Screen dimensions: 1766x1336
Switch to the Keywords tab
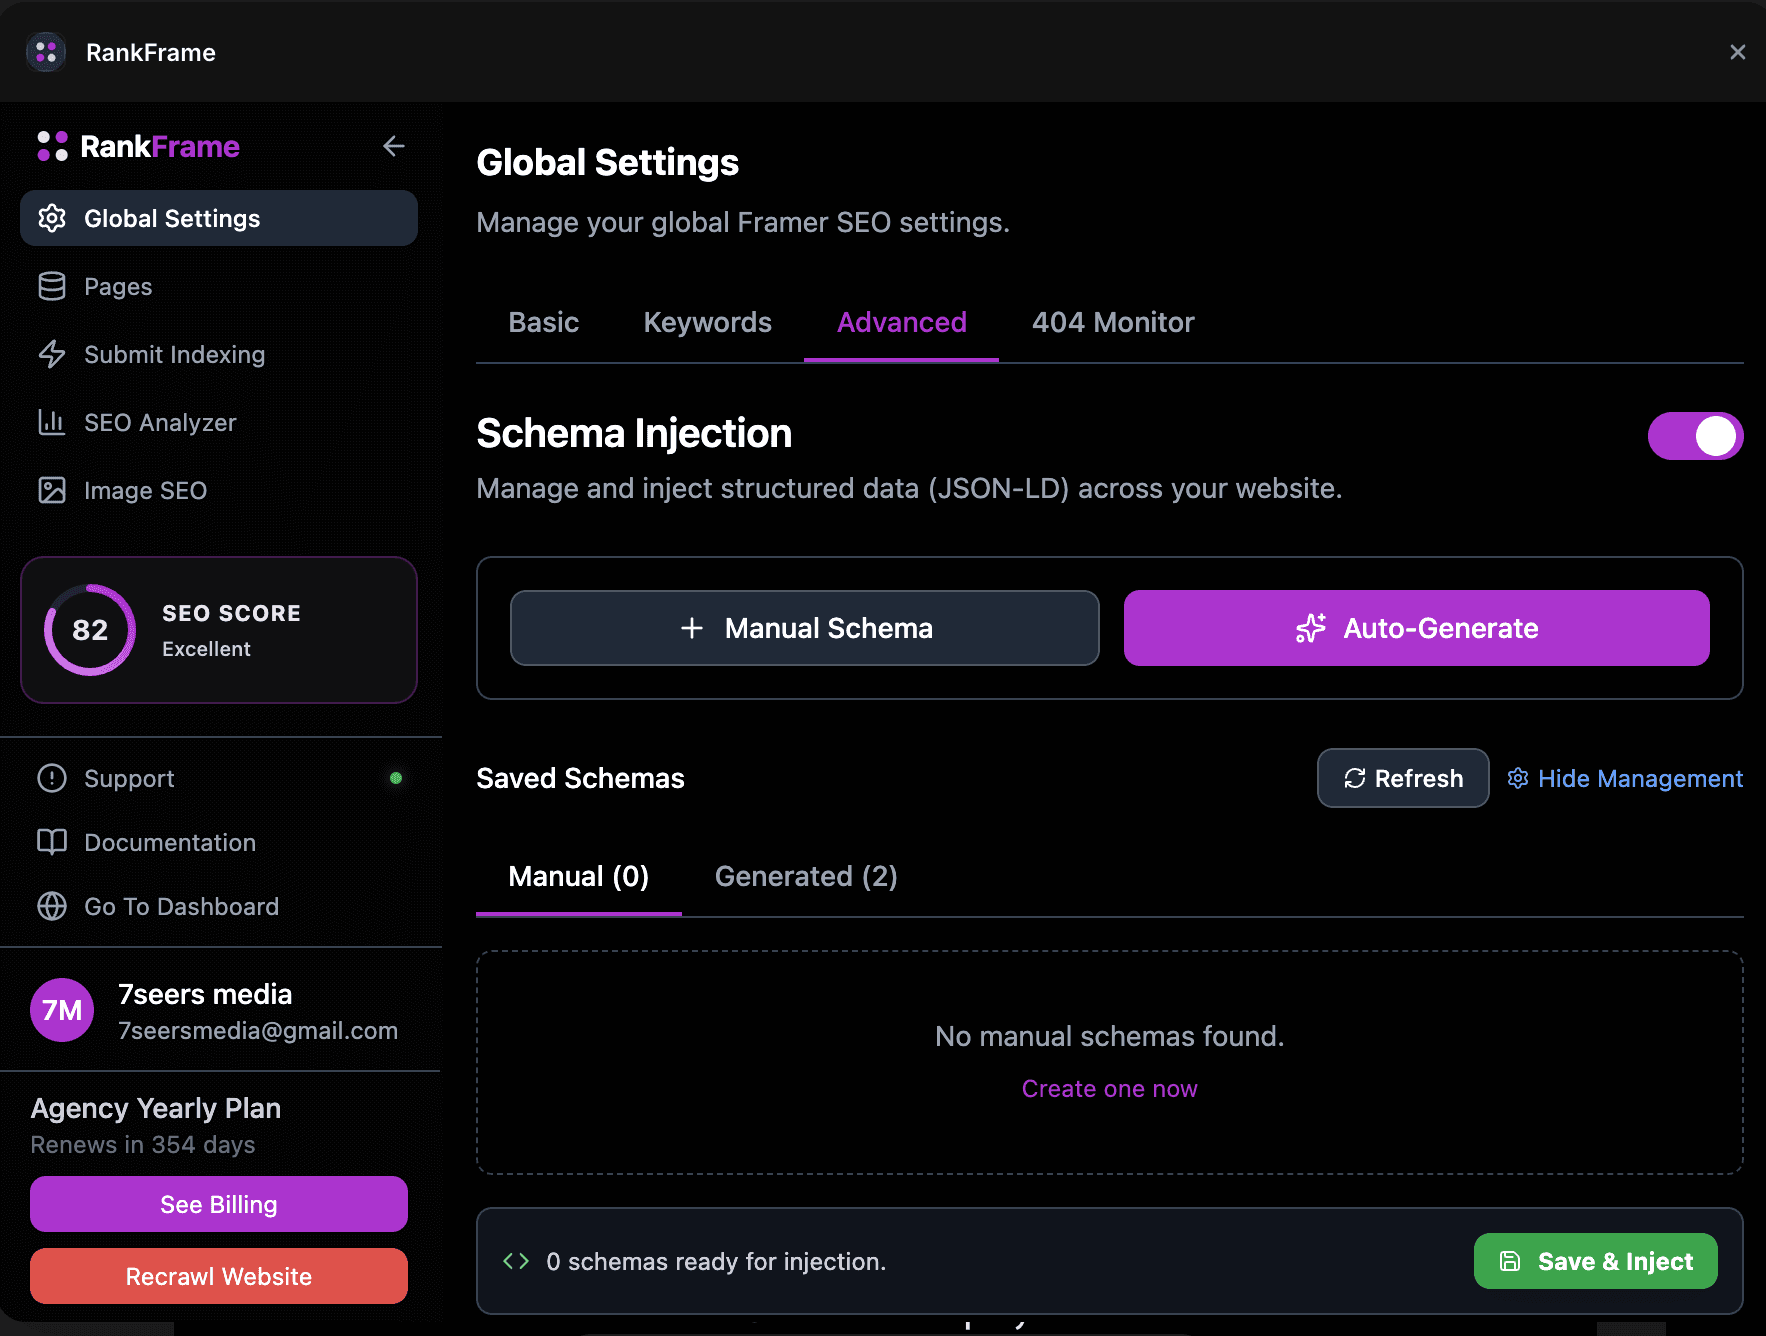708,322
